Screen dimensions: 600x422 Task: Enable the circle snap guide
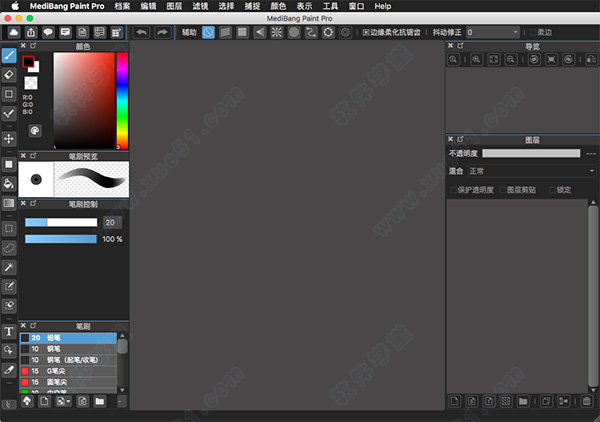pos(294,33)
